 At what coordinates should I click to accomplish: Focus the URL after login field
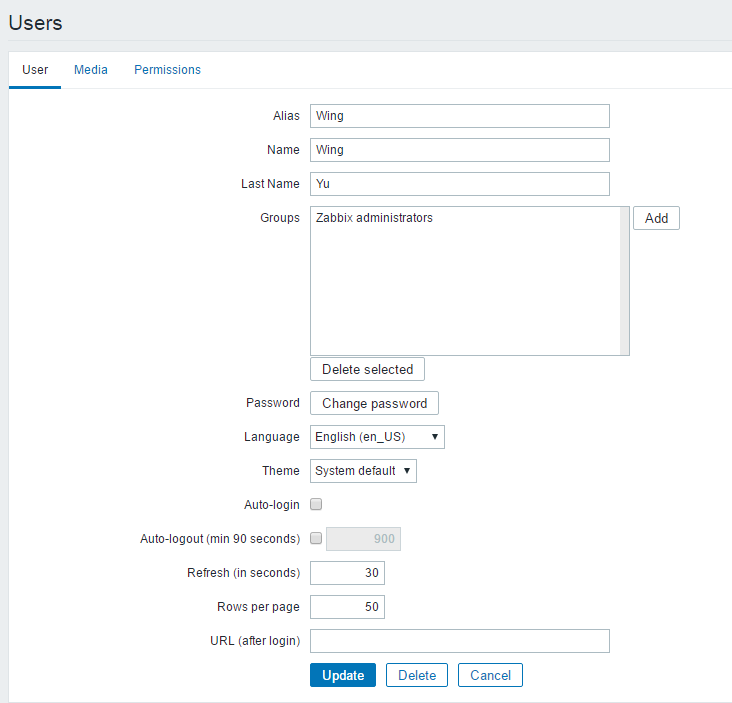tap(459, 641)
